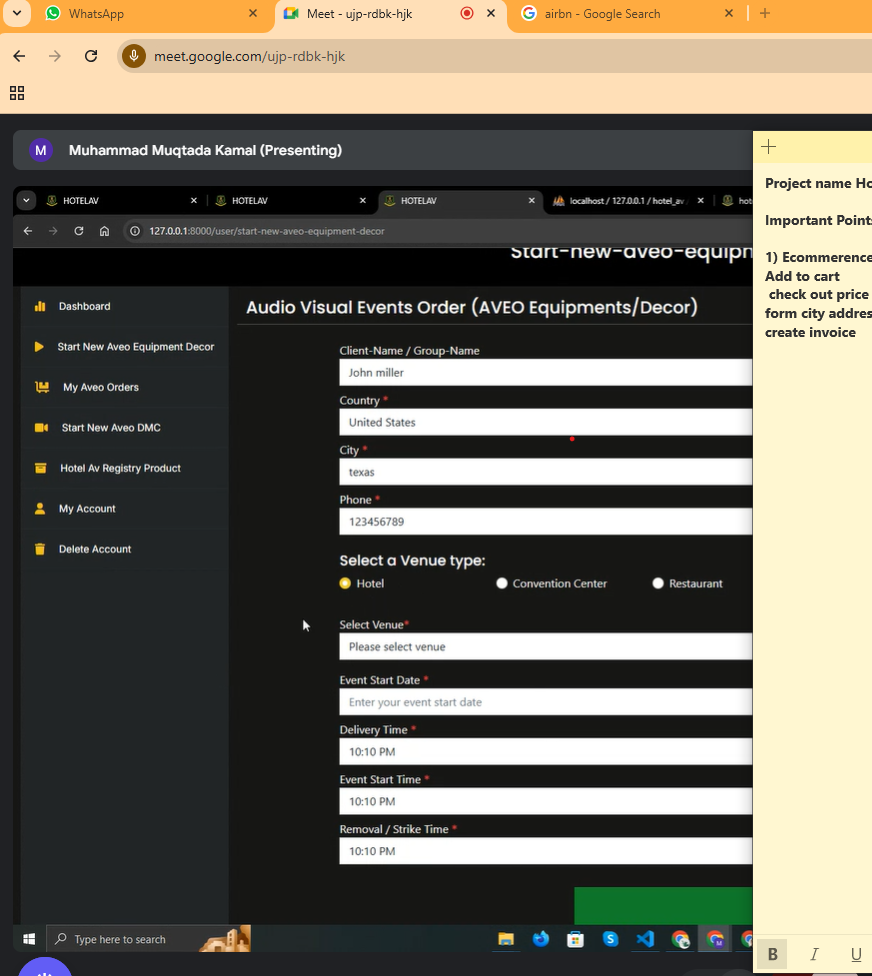The image size is (872, 976).
Task: Click the recording indicator on the Meet tab
Action: [x=467, y=13]
